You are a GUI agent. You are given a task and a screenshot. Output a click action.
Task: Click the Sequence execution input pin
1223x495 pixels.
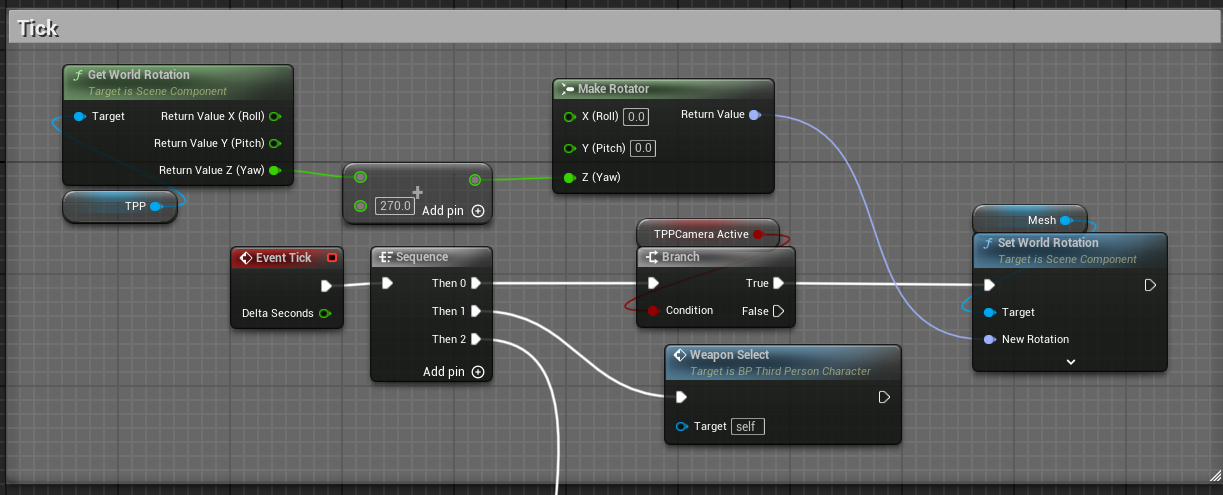coord(387,283)
